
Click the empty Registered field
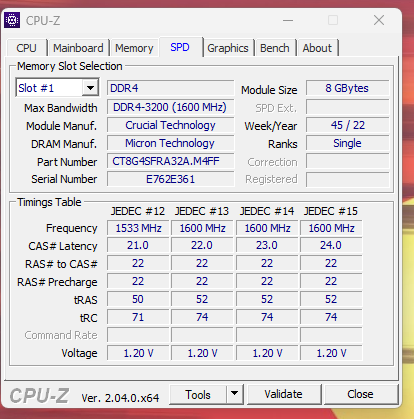pyautogui.click(x=348, y=179)
